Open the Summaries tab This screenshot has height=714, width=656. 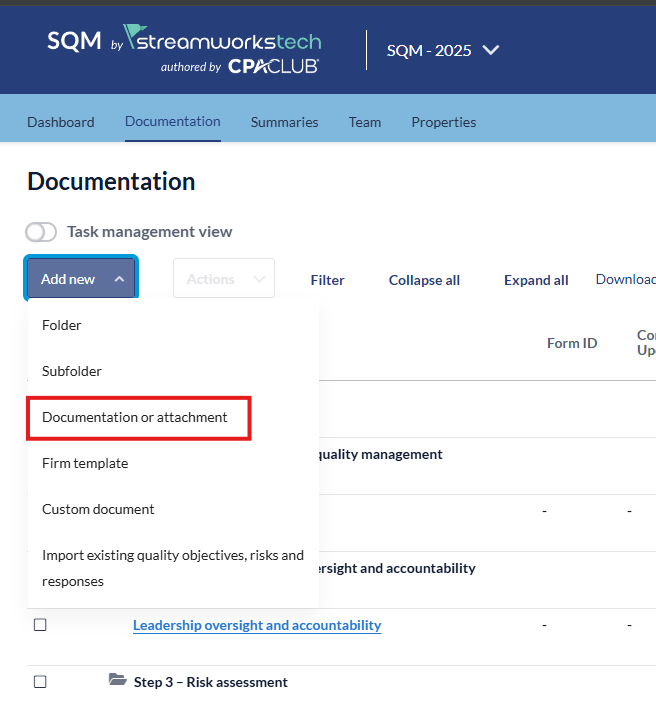[x=284, y=122]
